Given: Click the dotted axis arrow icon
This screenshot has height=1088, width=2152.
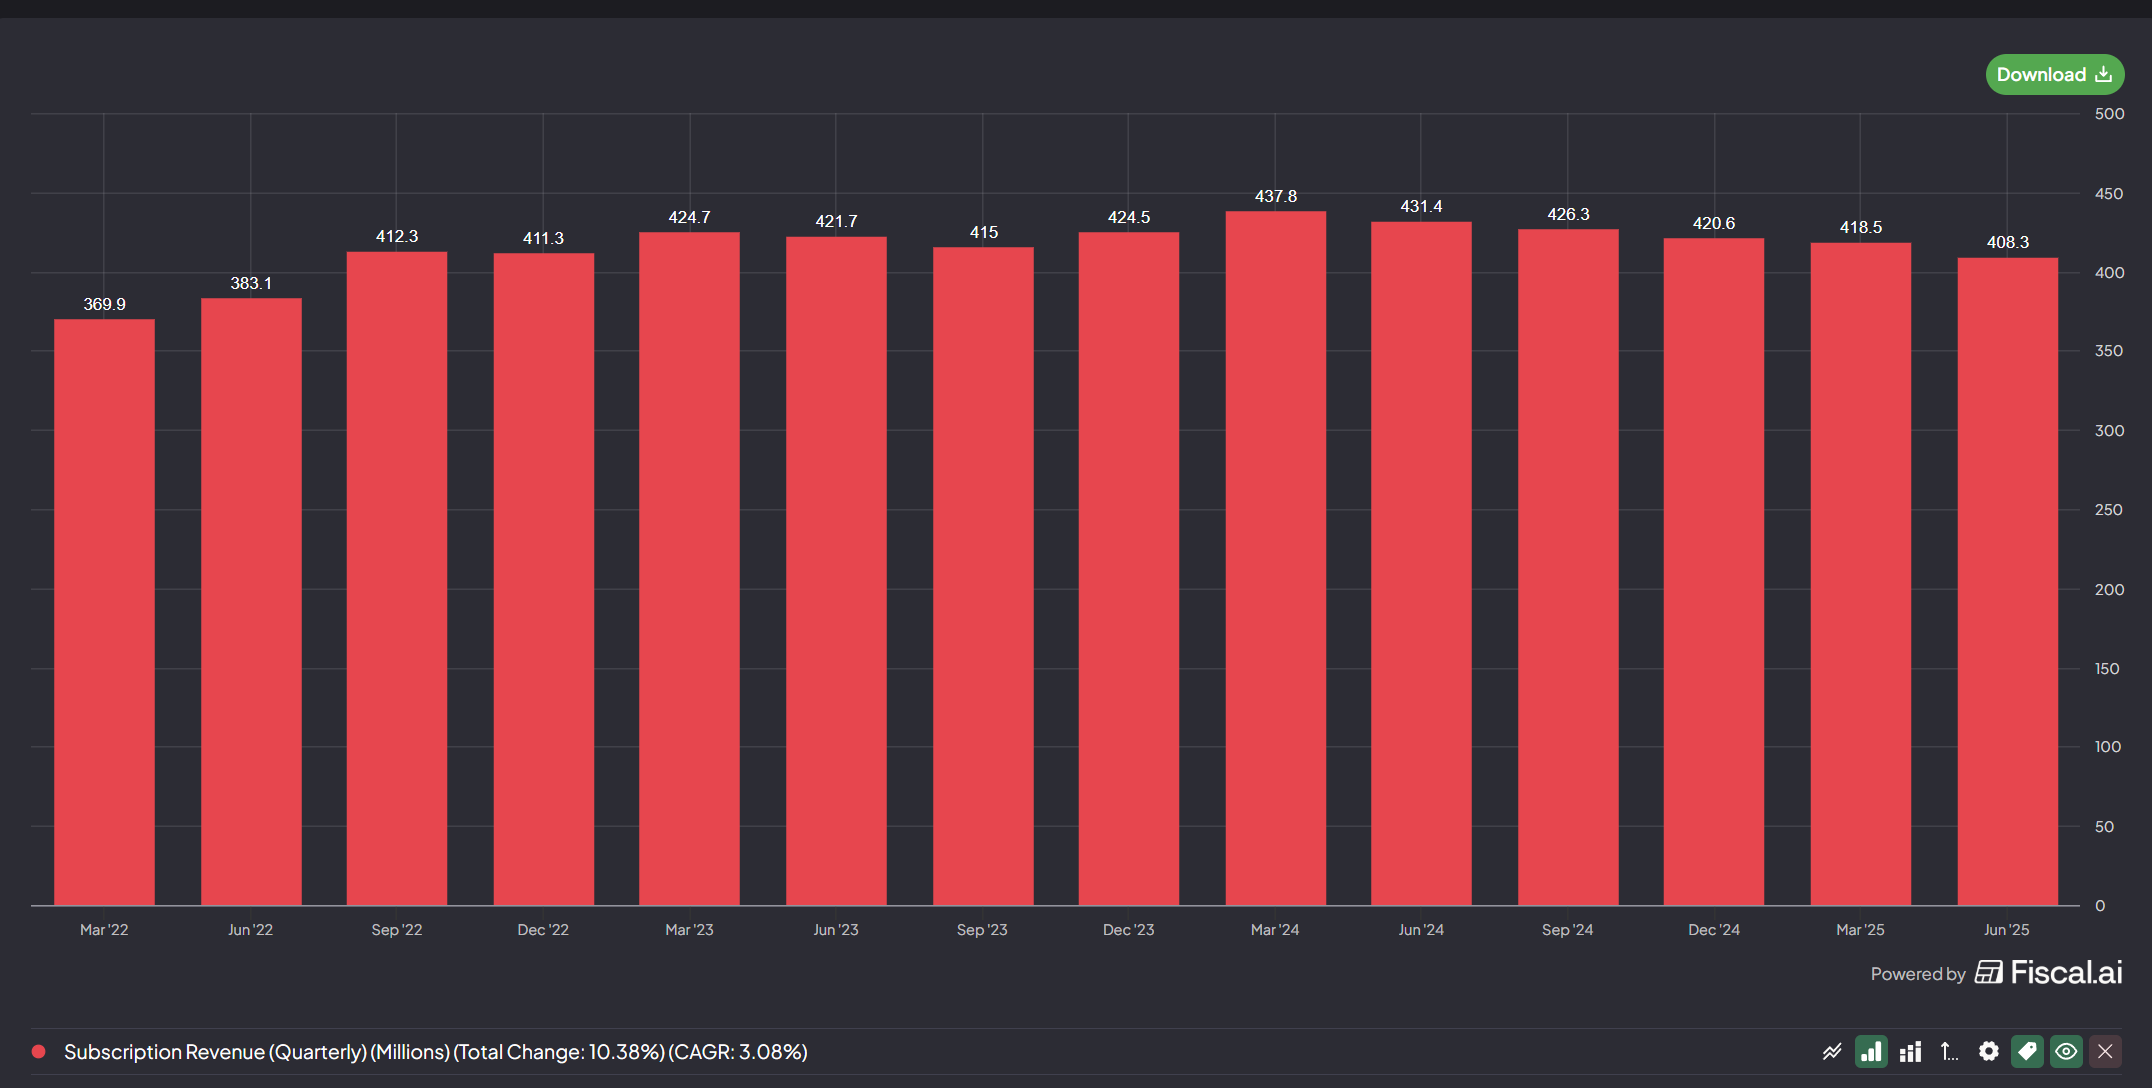Looking at the screenshot, I should 1949,1052.
